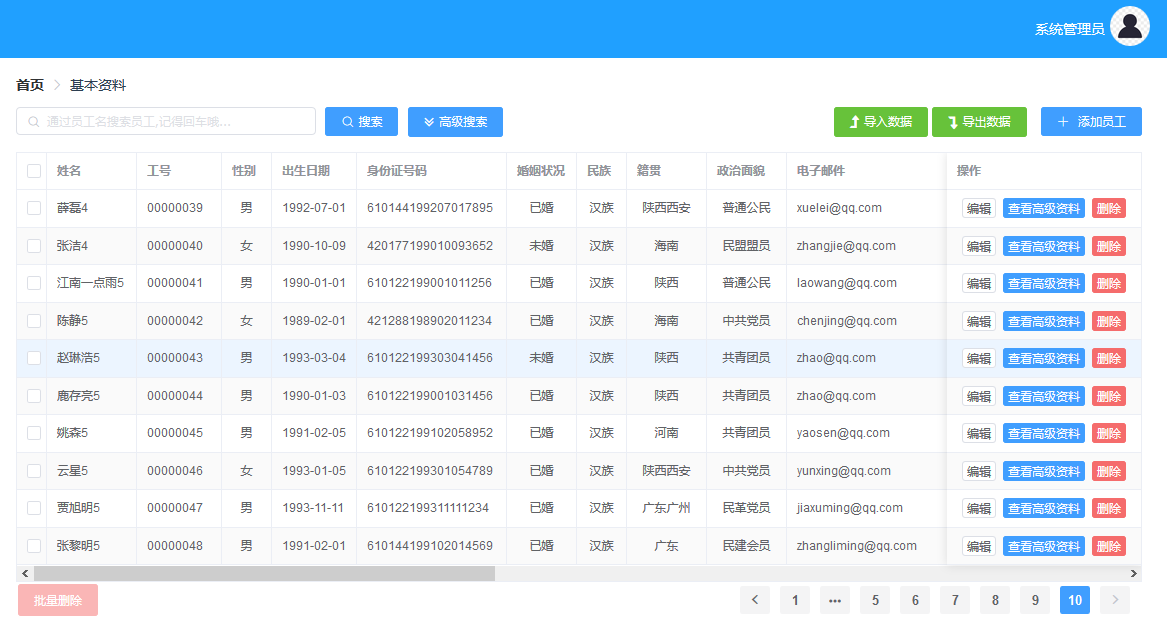Edit the 姚森5 employee record
The image size is (1167, 624).
[x=979, y=433]
